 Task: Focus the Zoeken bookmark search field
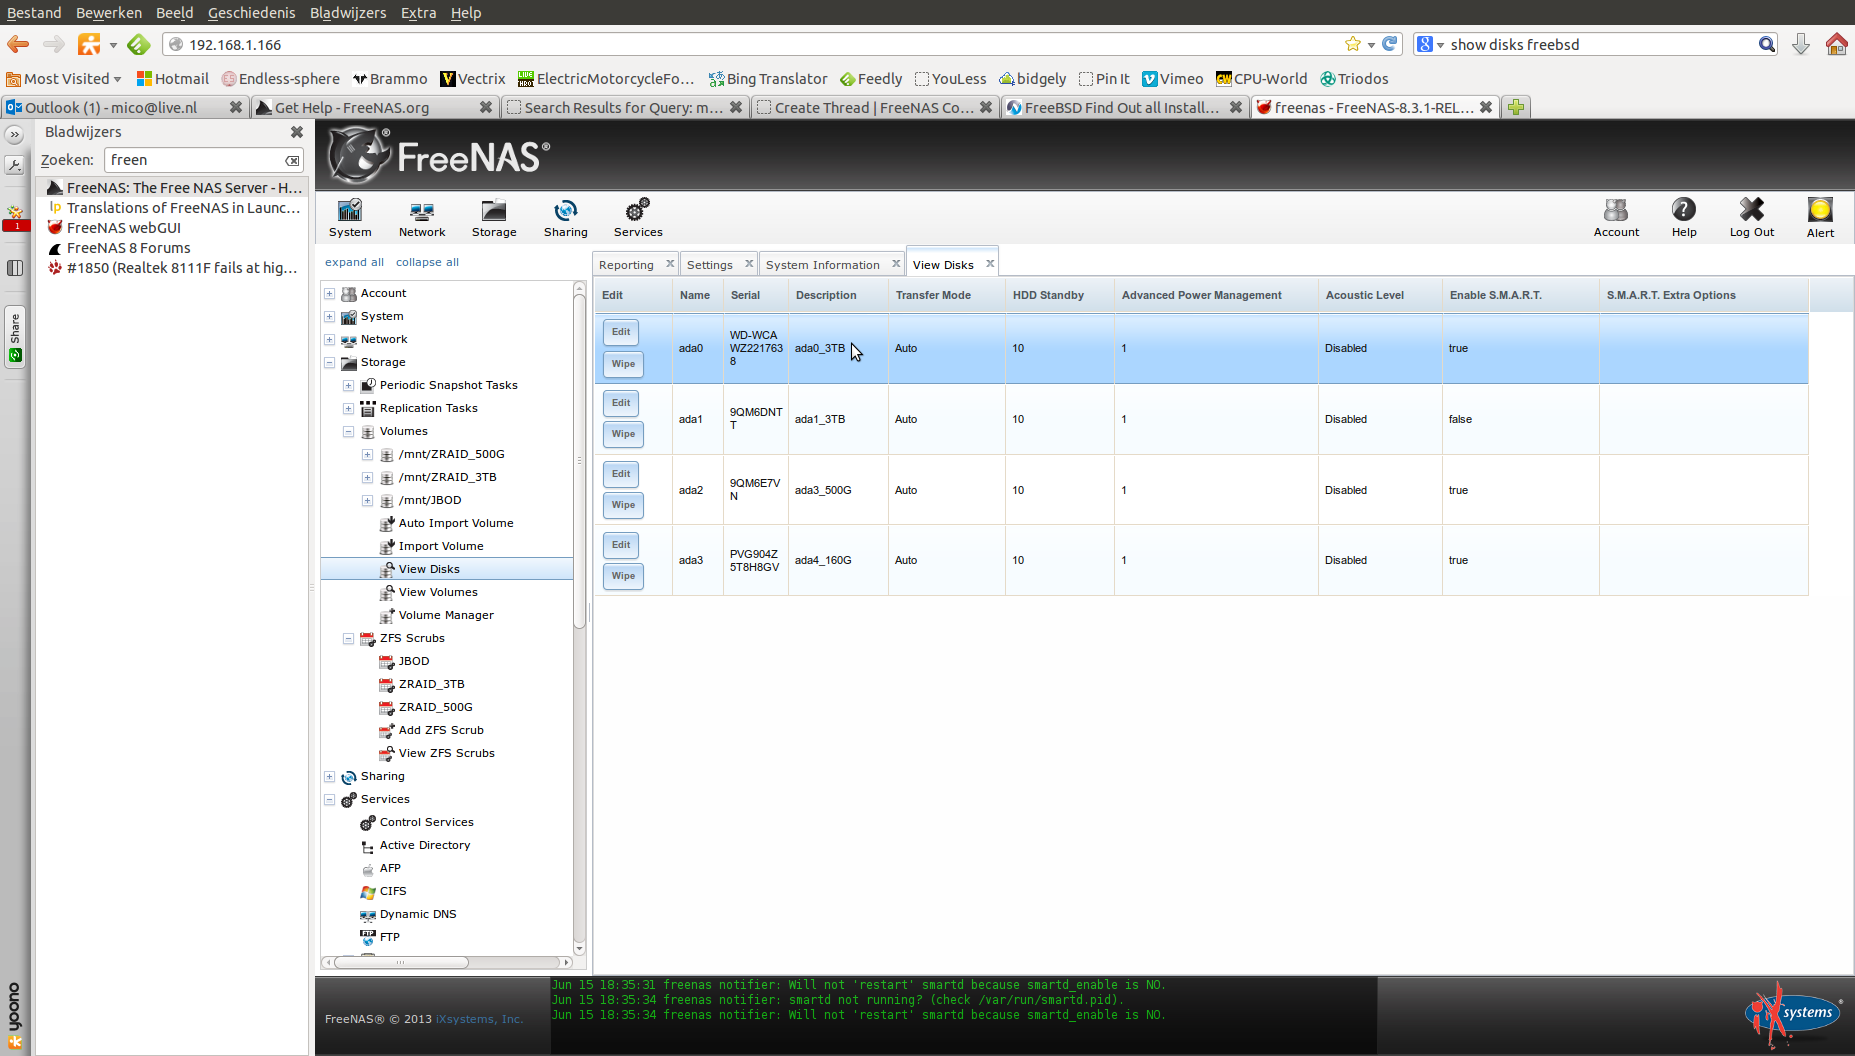[196, 160]
